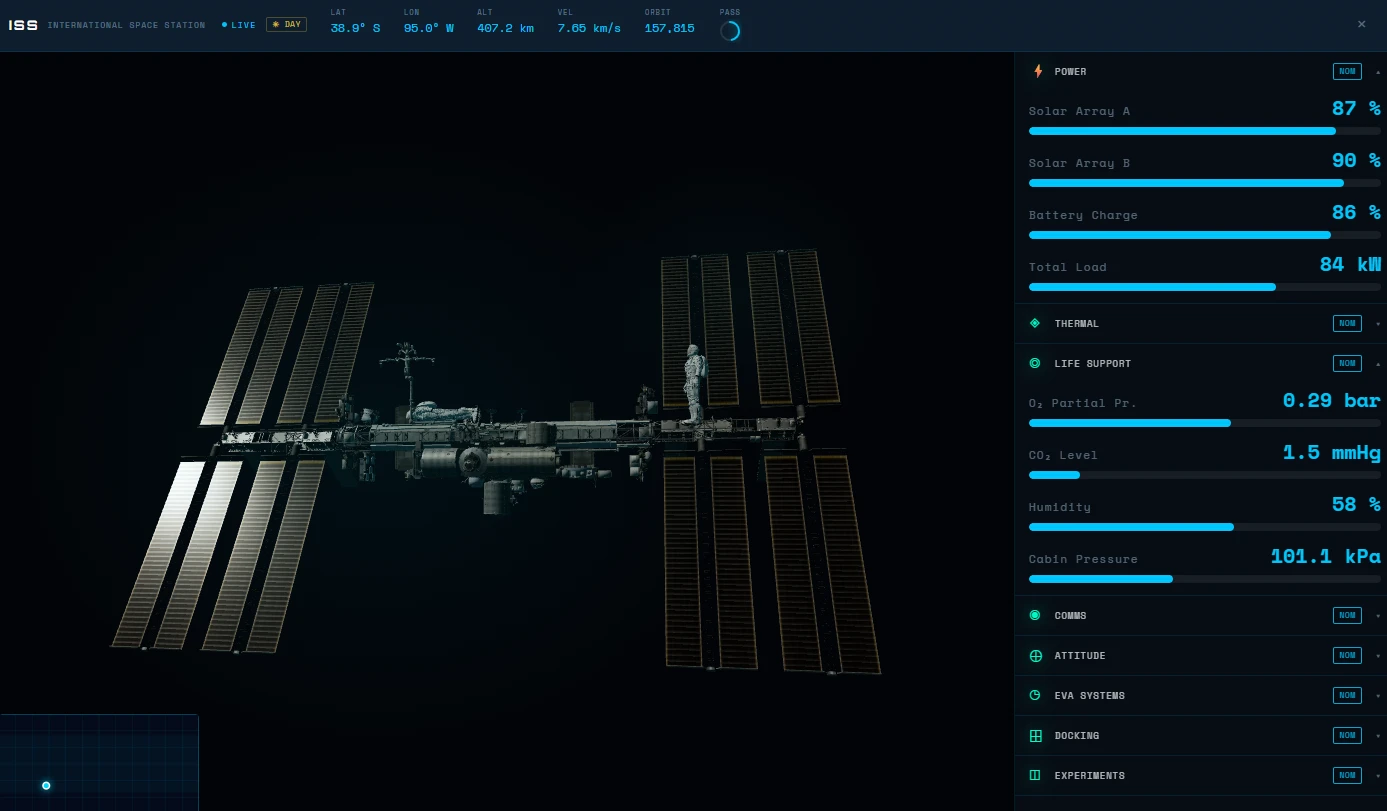Click the Cabin Pressure progress bar

click(1204, 579)
